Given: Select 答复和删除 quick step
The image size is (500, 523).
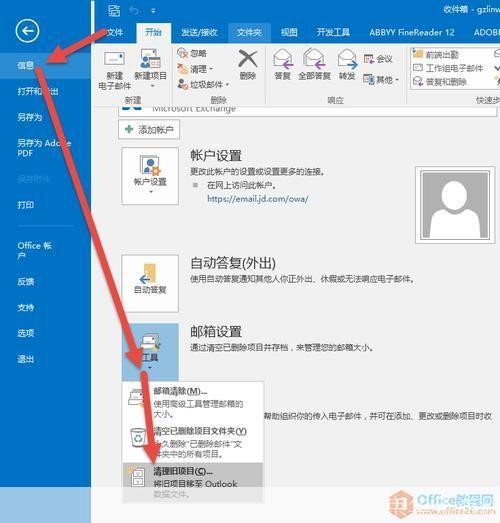Looking at the screenshot, I should tap(440, 82).
